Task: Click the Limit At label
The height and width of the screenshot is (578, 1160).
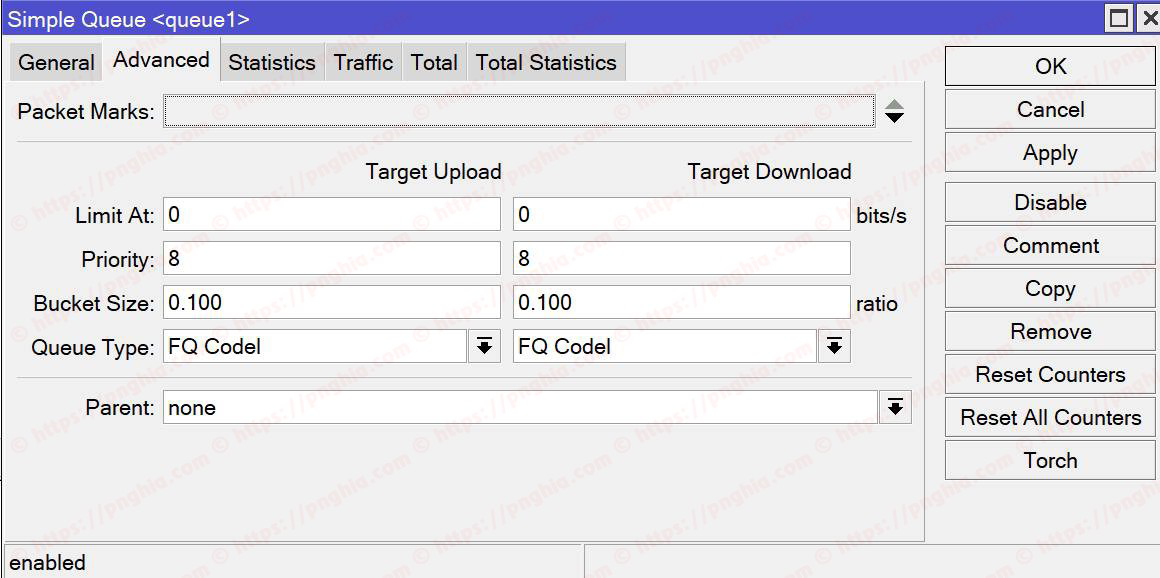Action: tap(115, 216)
